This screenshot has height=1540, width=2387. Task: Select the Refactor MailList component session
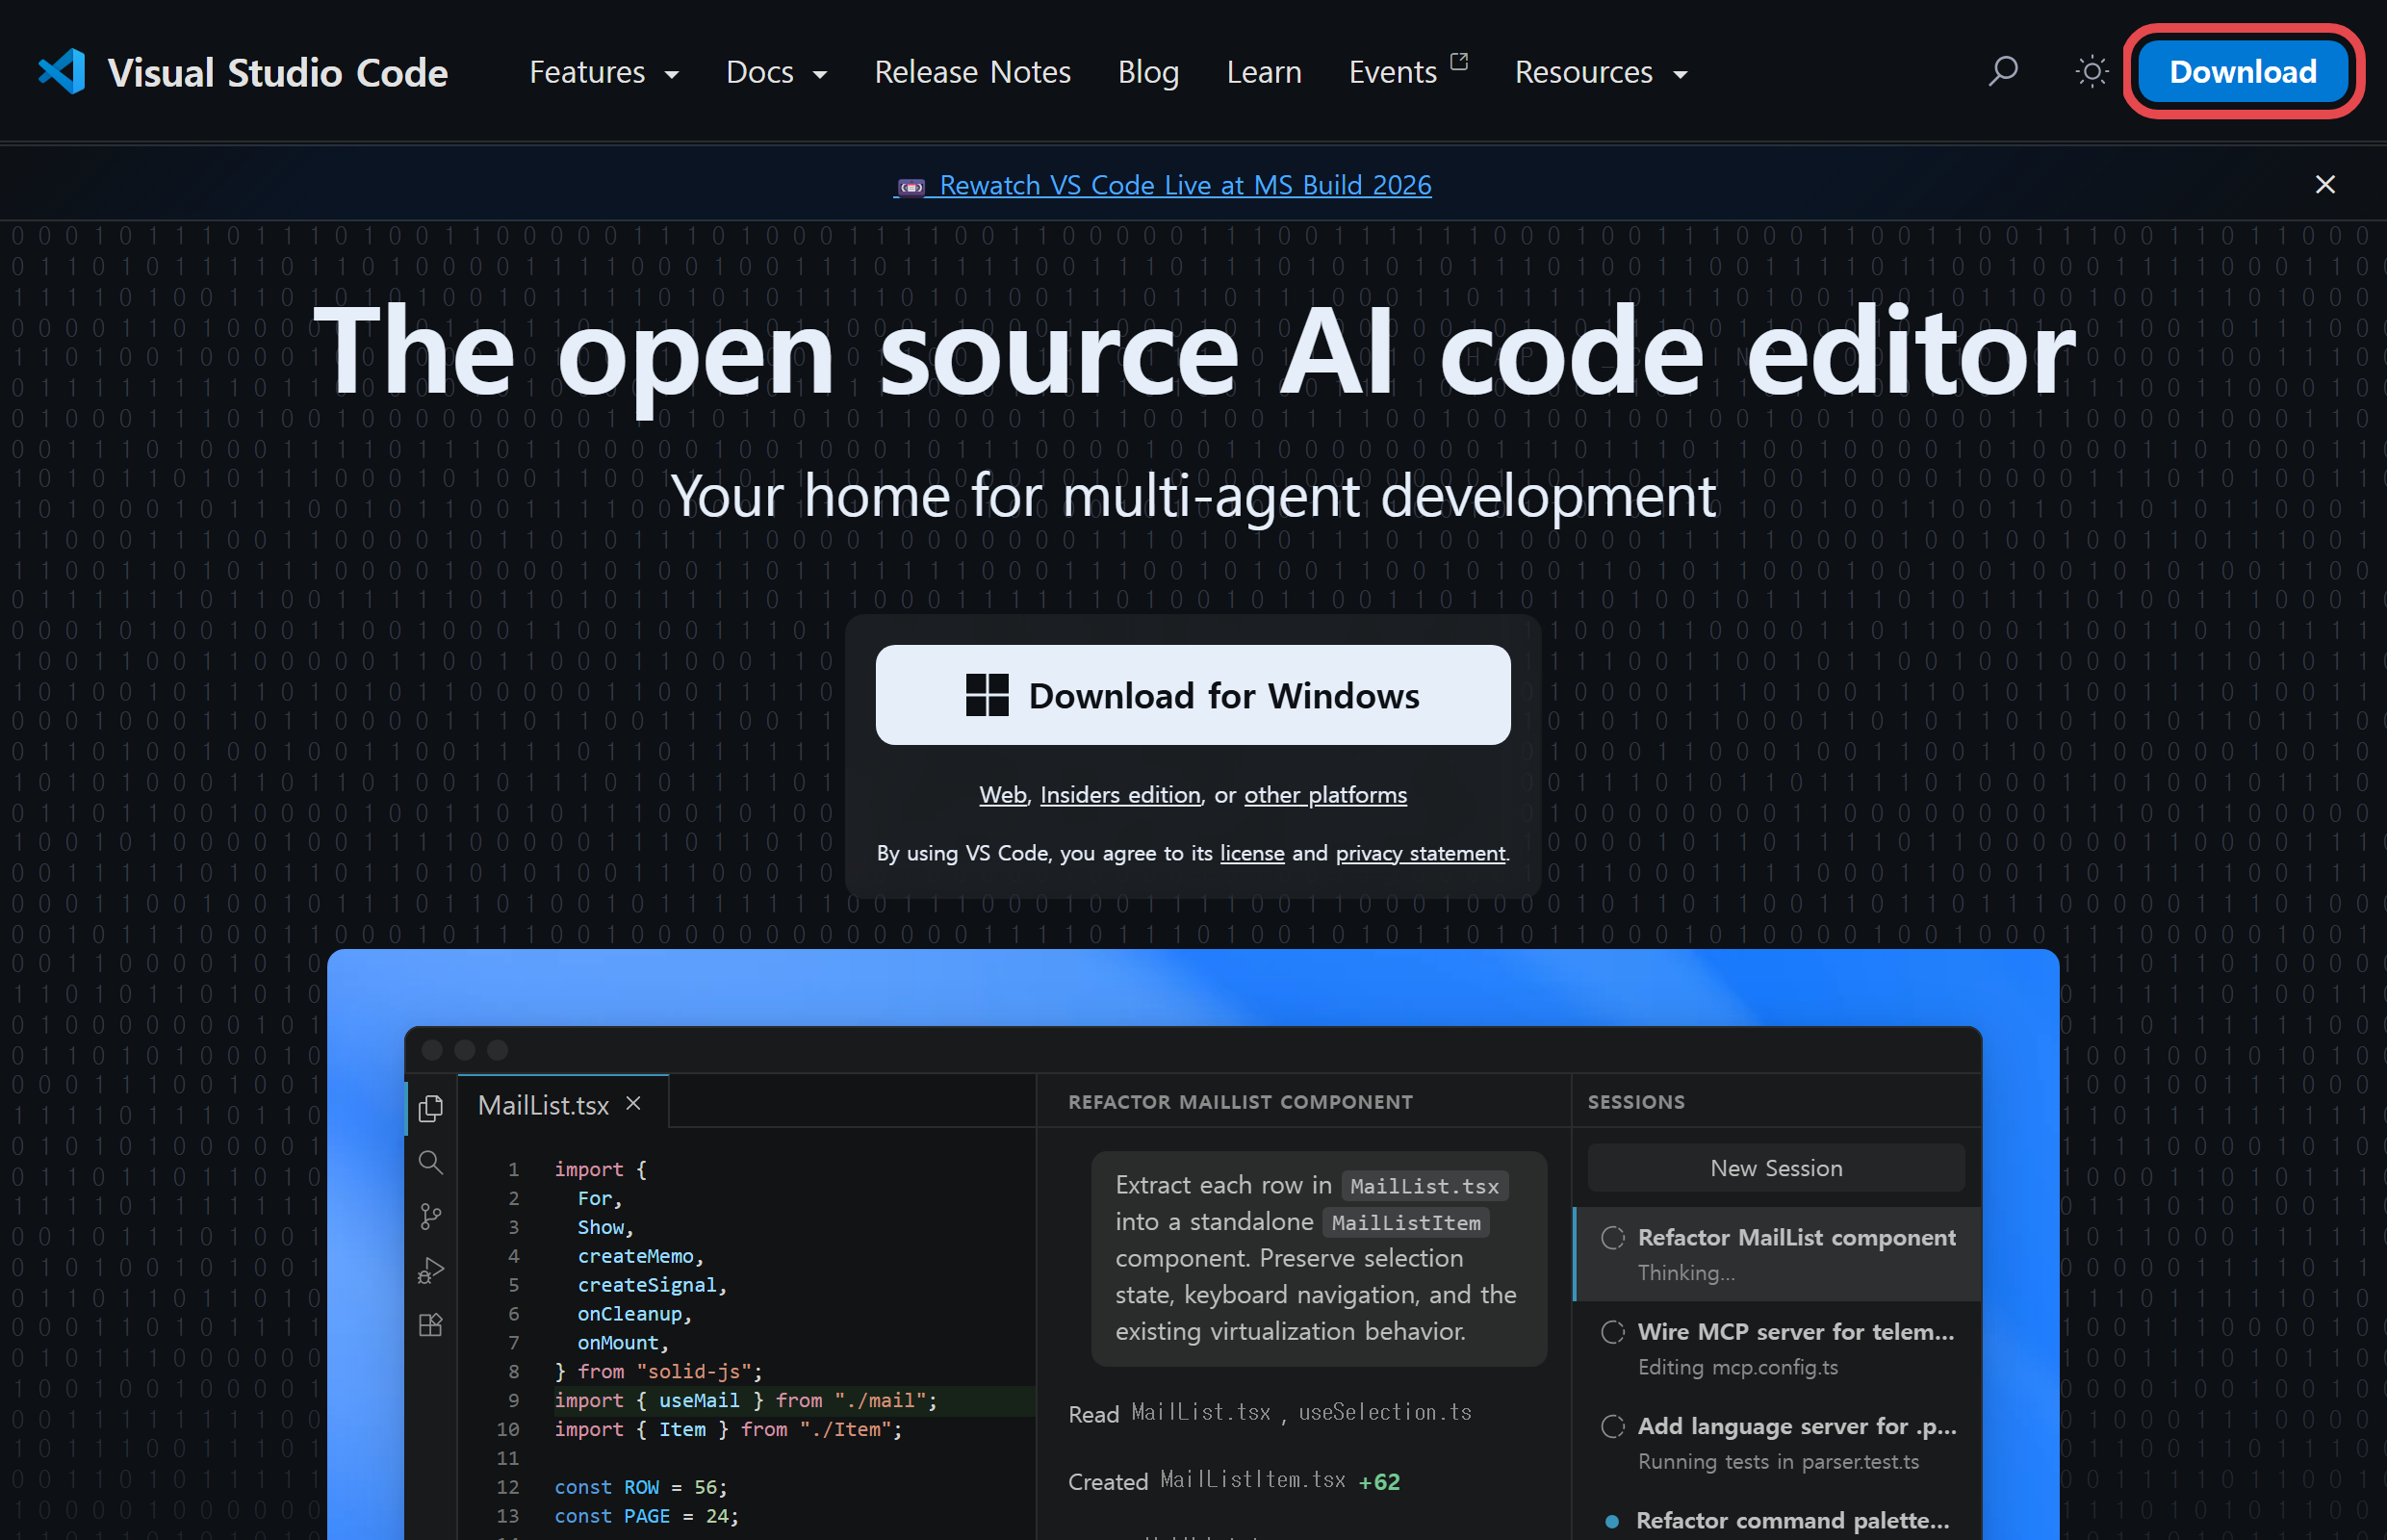tap(1777, 1255)
